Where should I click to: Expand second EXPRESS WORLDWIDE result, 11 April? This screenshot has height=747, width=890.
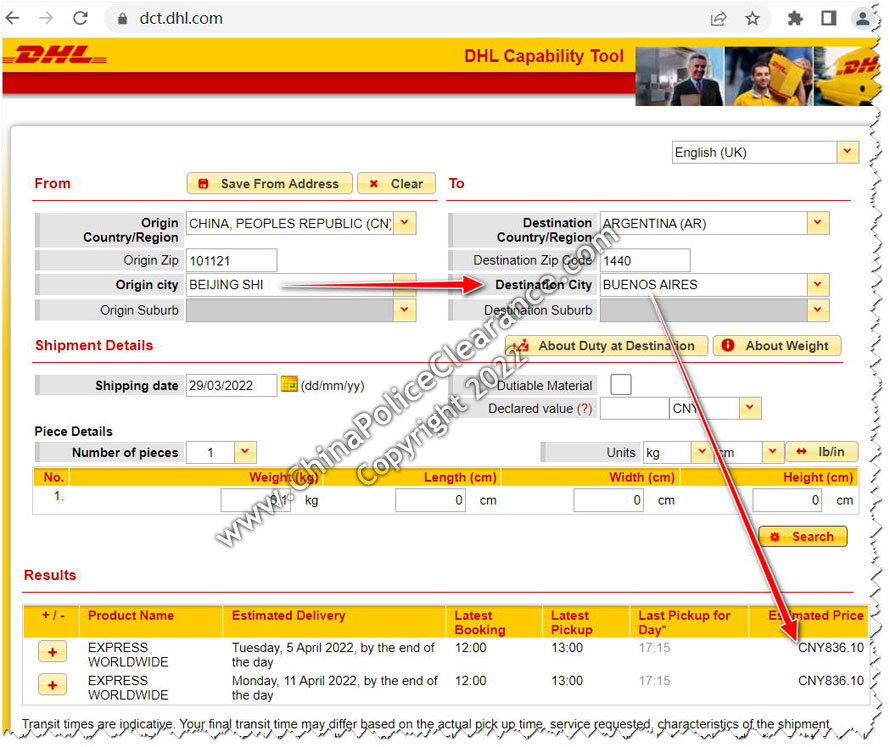[52, 685]
